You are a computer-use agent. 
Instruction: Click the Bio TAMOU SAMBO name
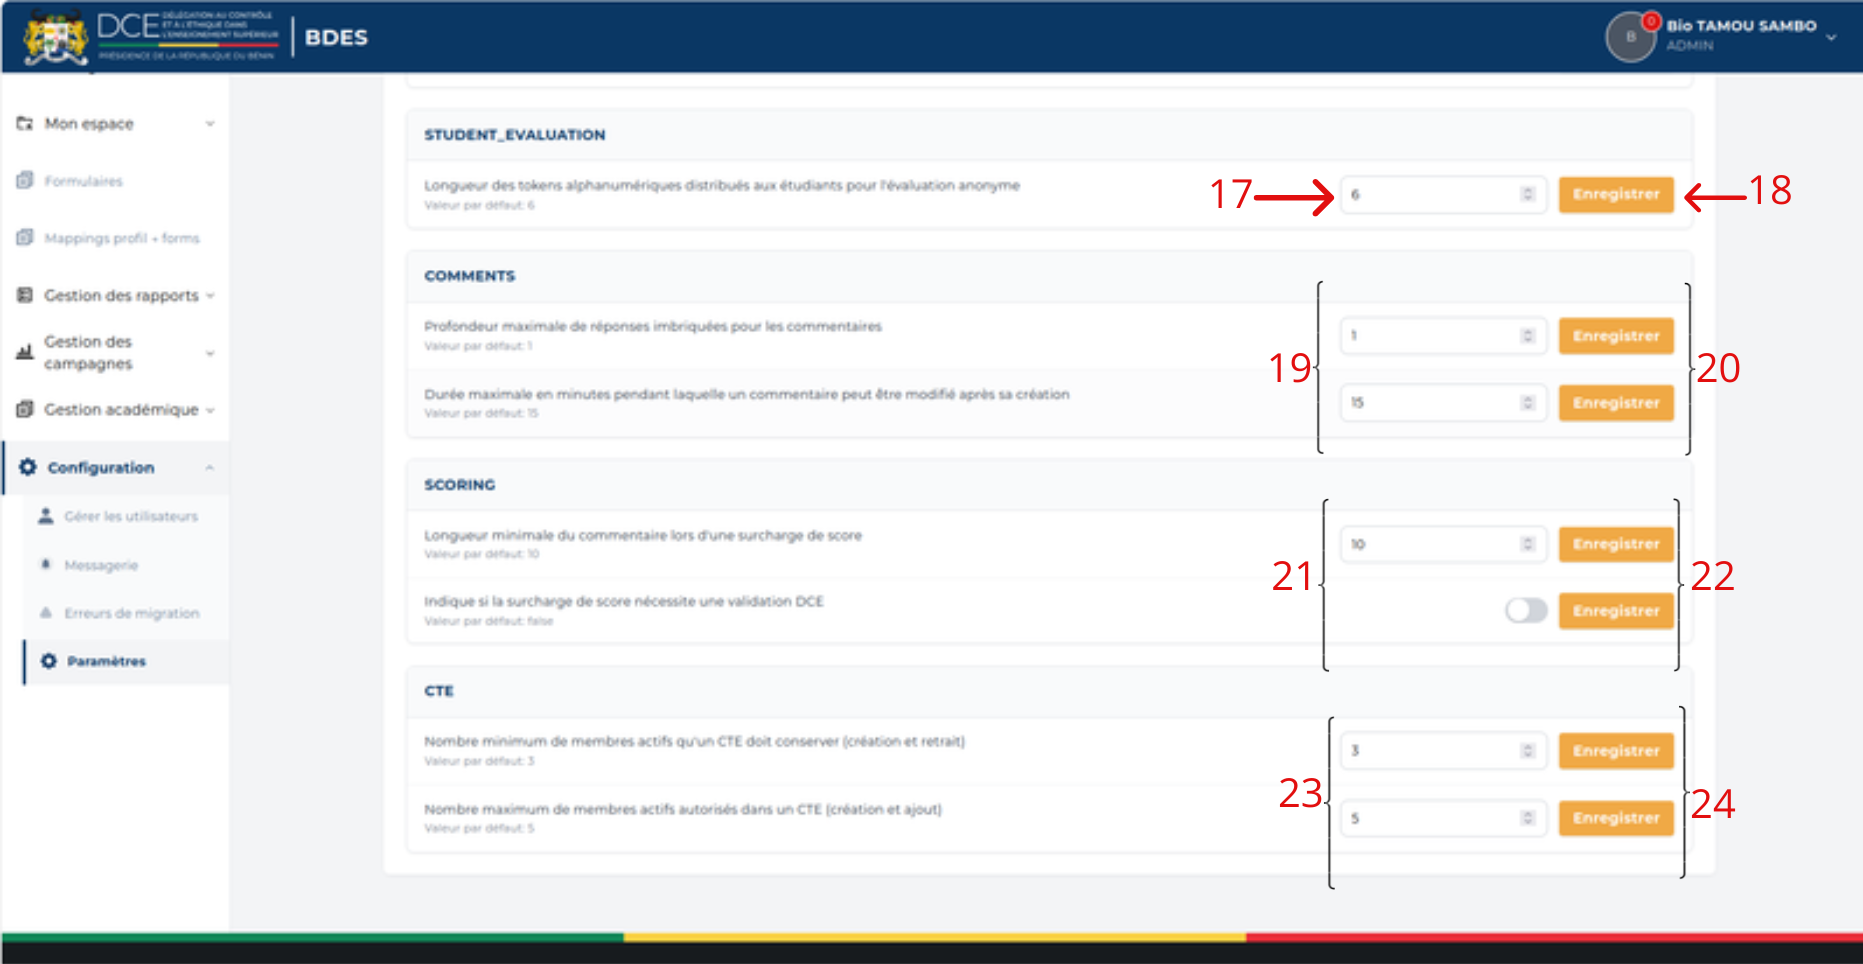pos(1741,26)
